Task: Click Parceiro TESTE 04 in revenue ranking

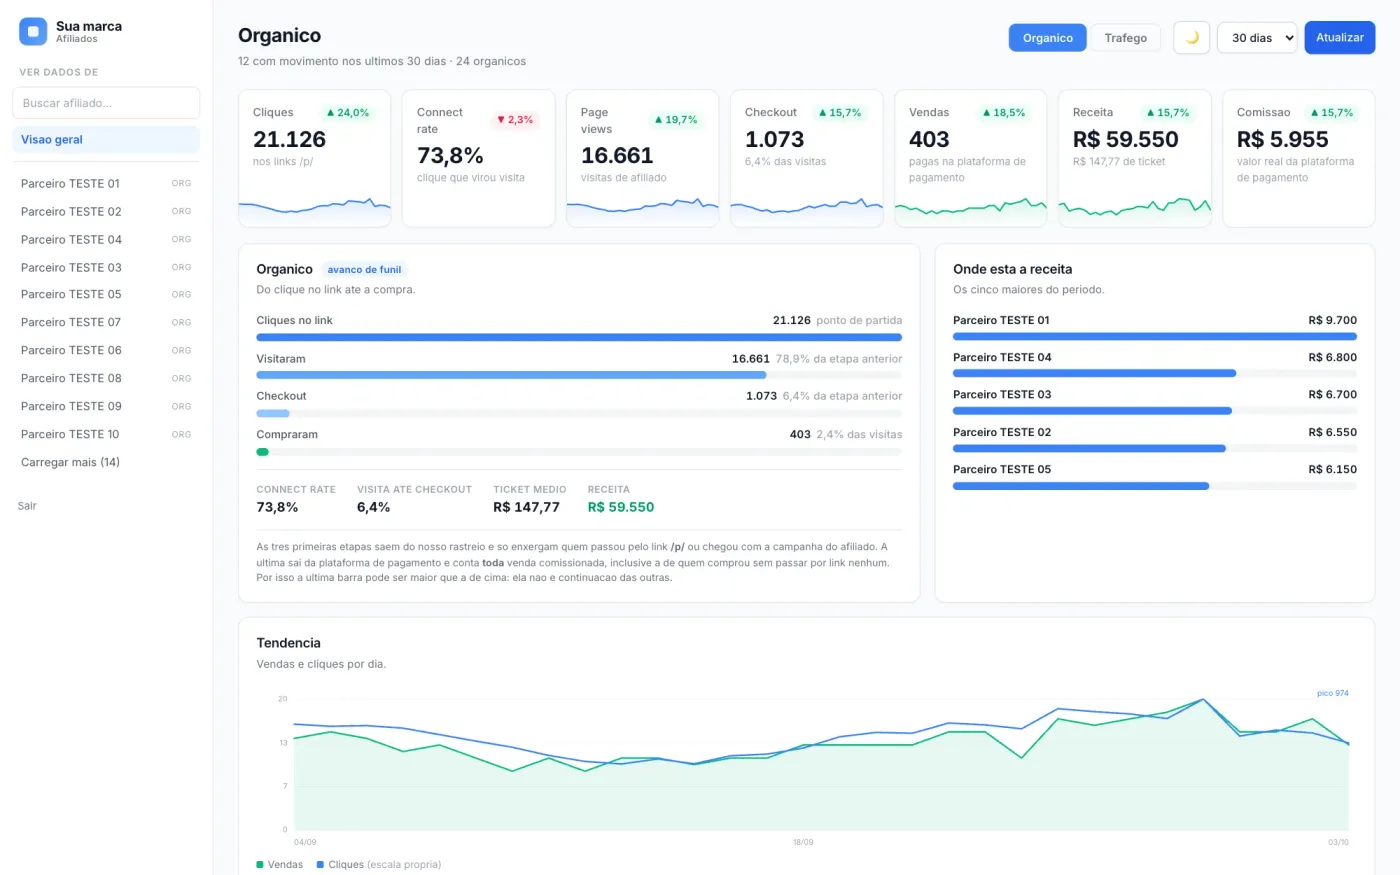Action: pos(1002,358)
